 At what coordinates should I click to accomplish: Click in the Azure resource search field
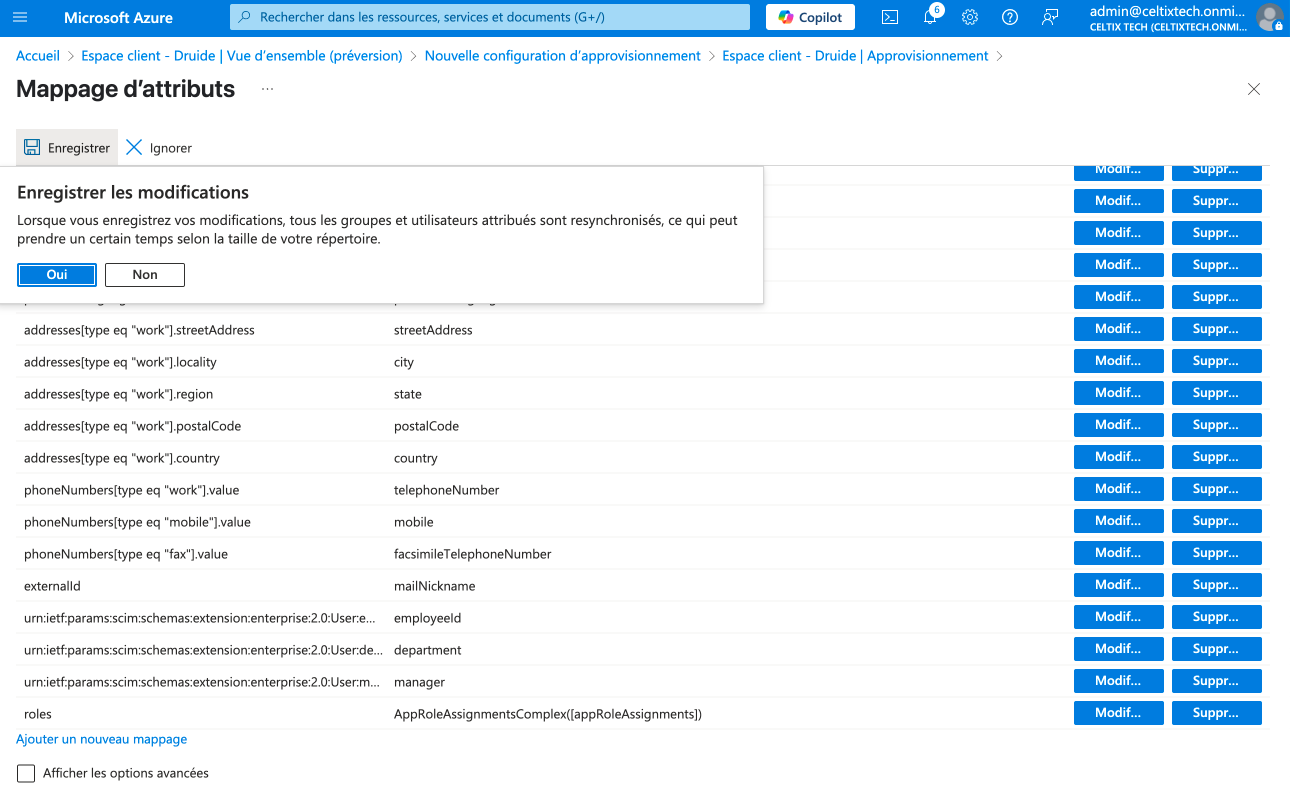pyautogui.click(x=490, y=17)
